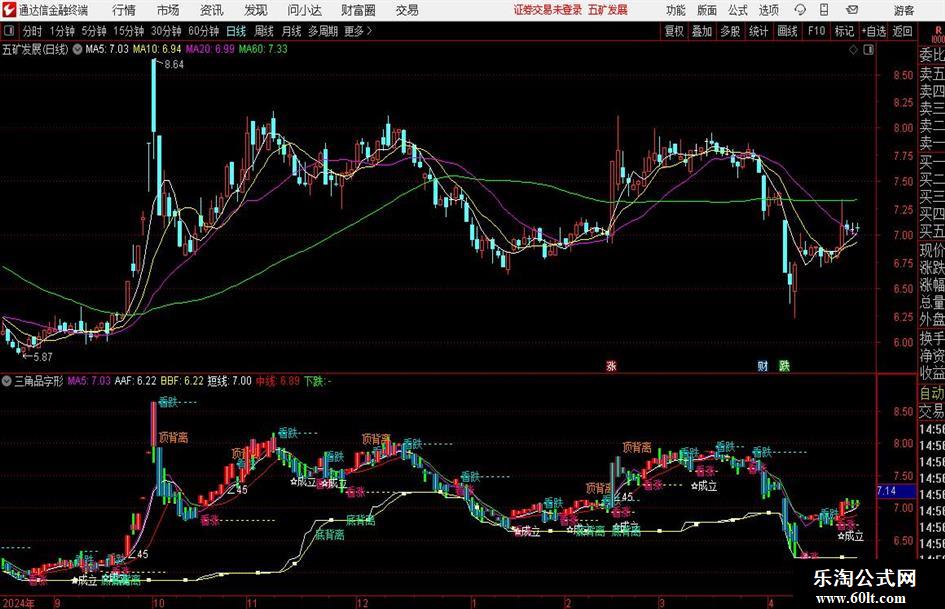Viewport: 945px width, 609px height.
Task: Select the 周线 weekly period tab
Action: [x=264, y=31]
